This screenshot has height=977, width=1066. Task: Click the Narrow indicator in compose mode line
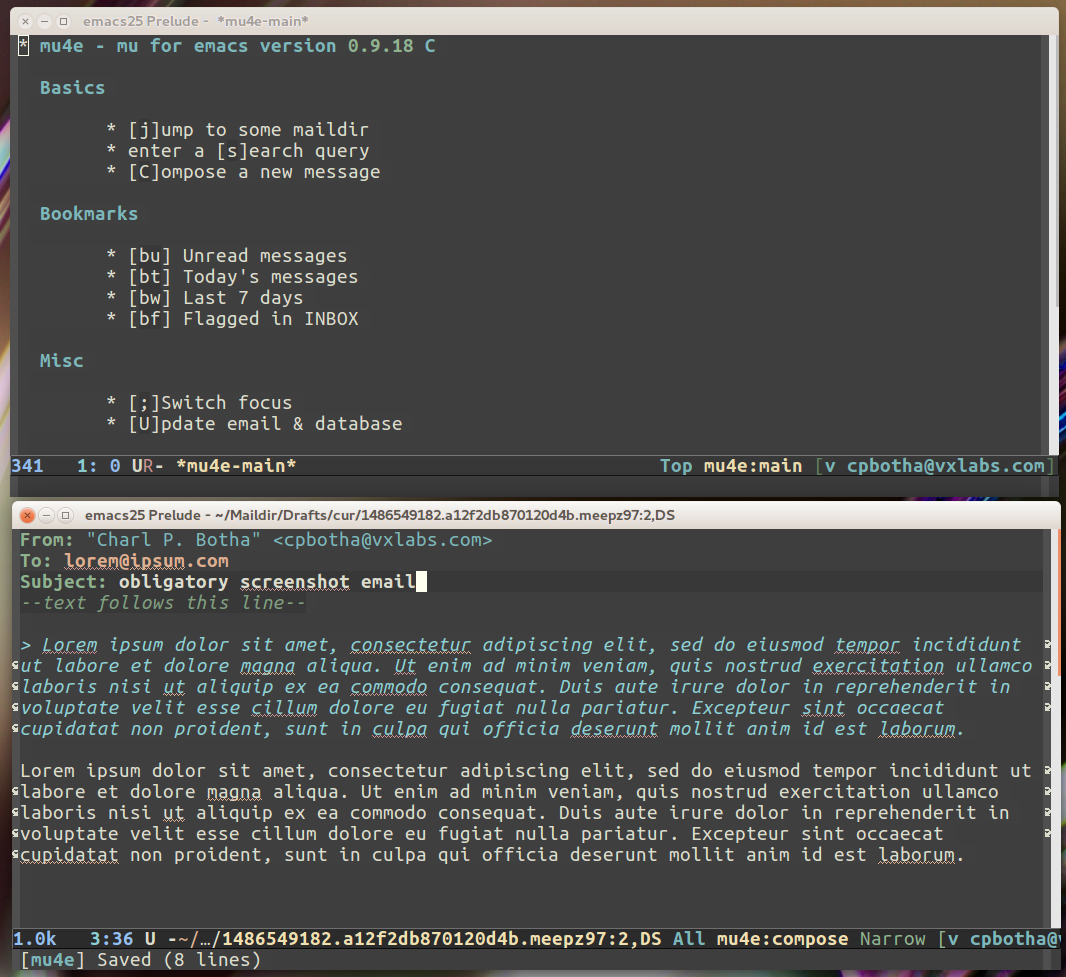pos(892,939)
